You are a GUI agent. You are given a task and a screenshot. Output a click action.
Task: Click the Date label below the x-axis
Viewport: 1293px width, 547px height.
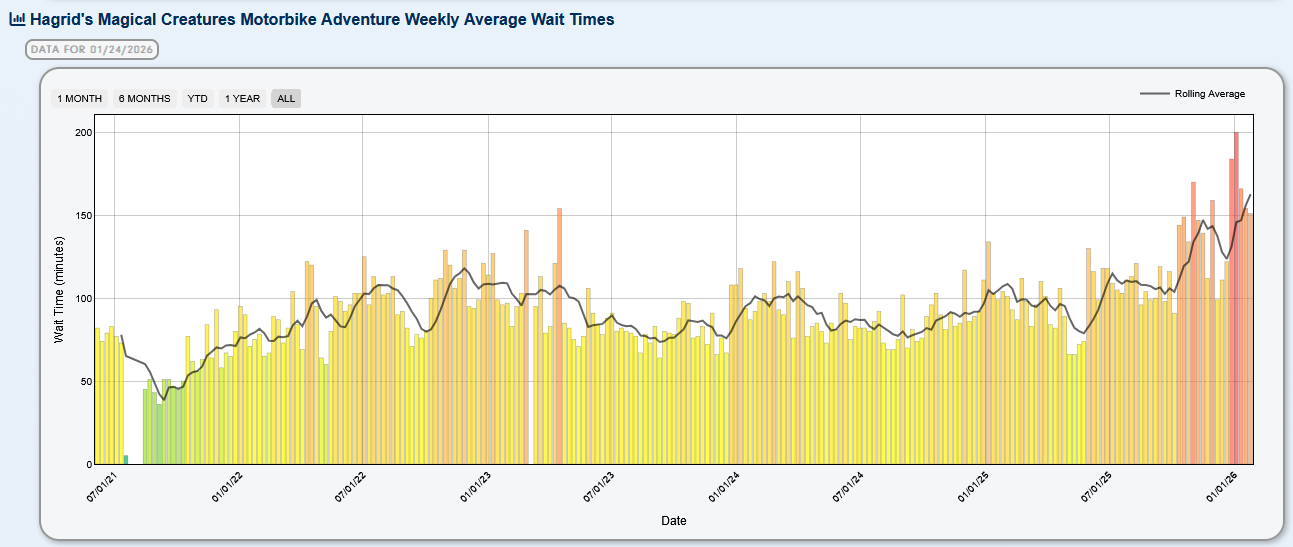(x=673, y=521)
